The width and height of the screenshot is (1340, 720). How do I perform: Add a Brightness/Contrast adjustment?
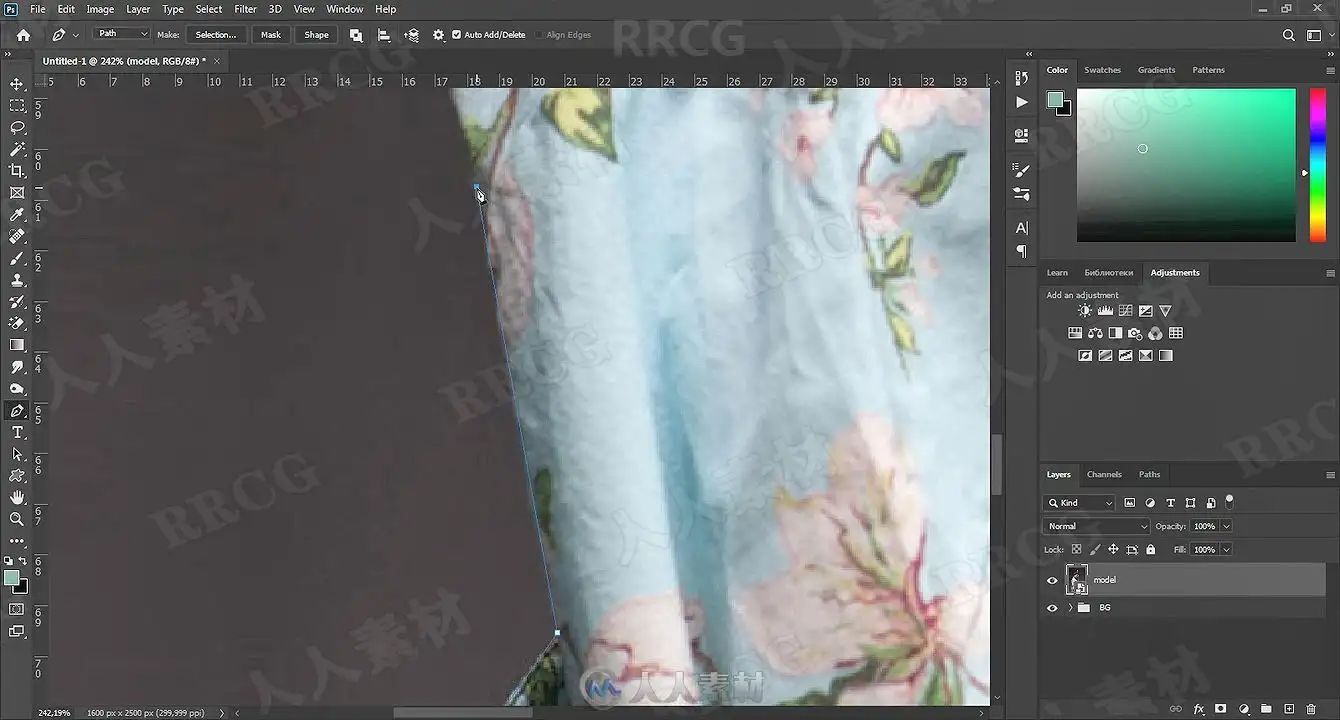coord(1085,311)
